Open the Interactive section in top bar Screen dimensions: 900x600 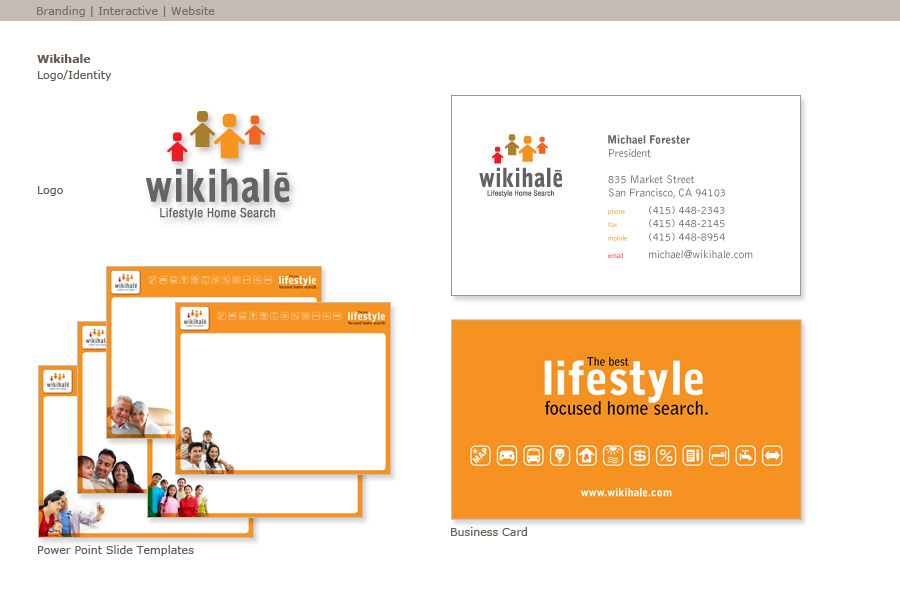tap(127, 11)
